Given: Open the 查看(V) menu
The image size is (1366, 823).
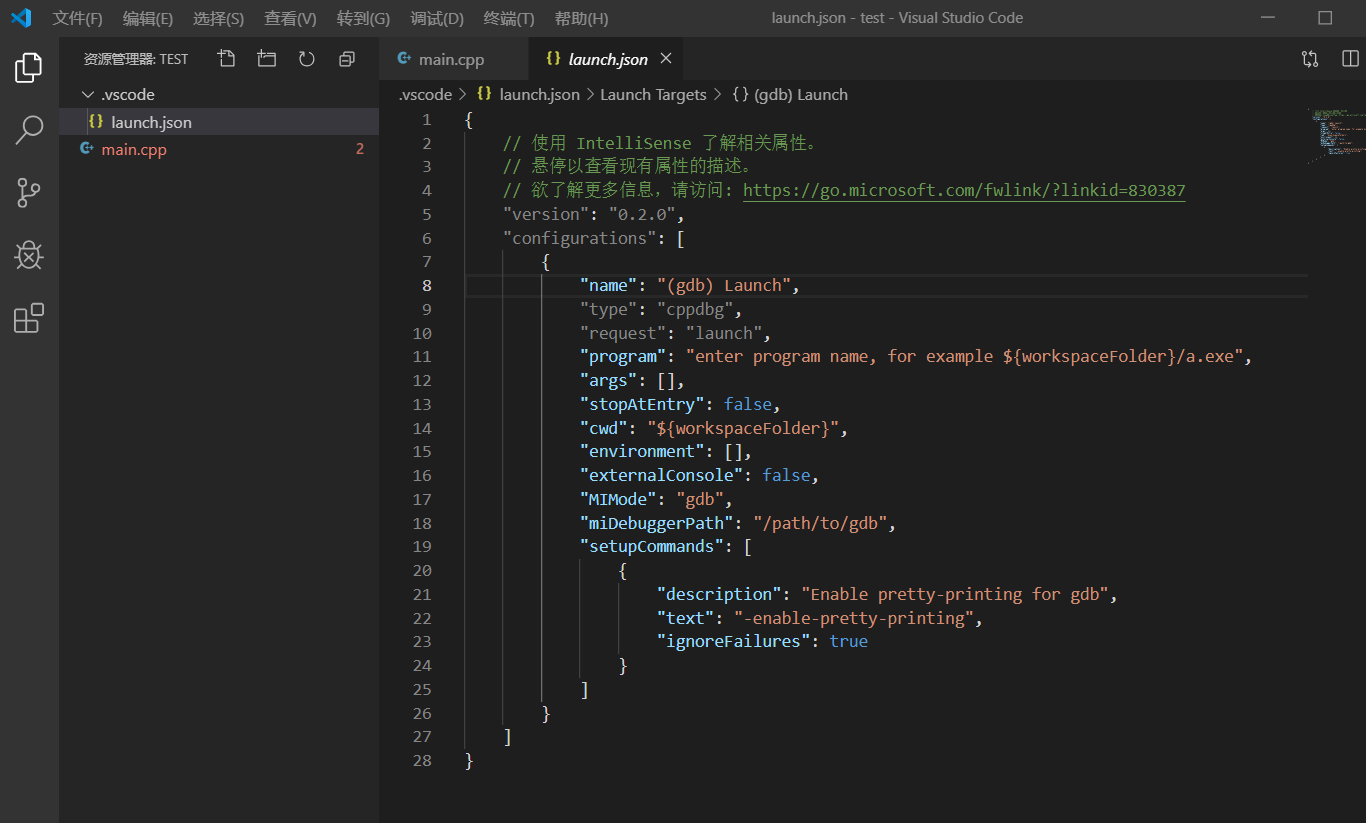Looking at the screenshot, I should pos(290,18).
